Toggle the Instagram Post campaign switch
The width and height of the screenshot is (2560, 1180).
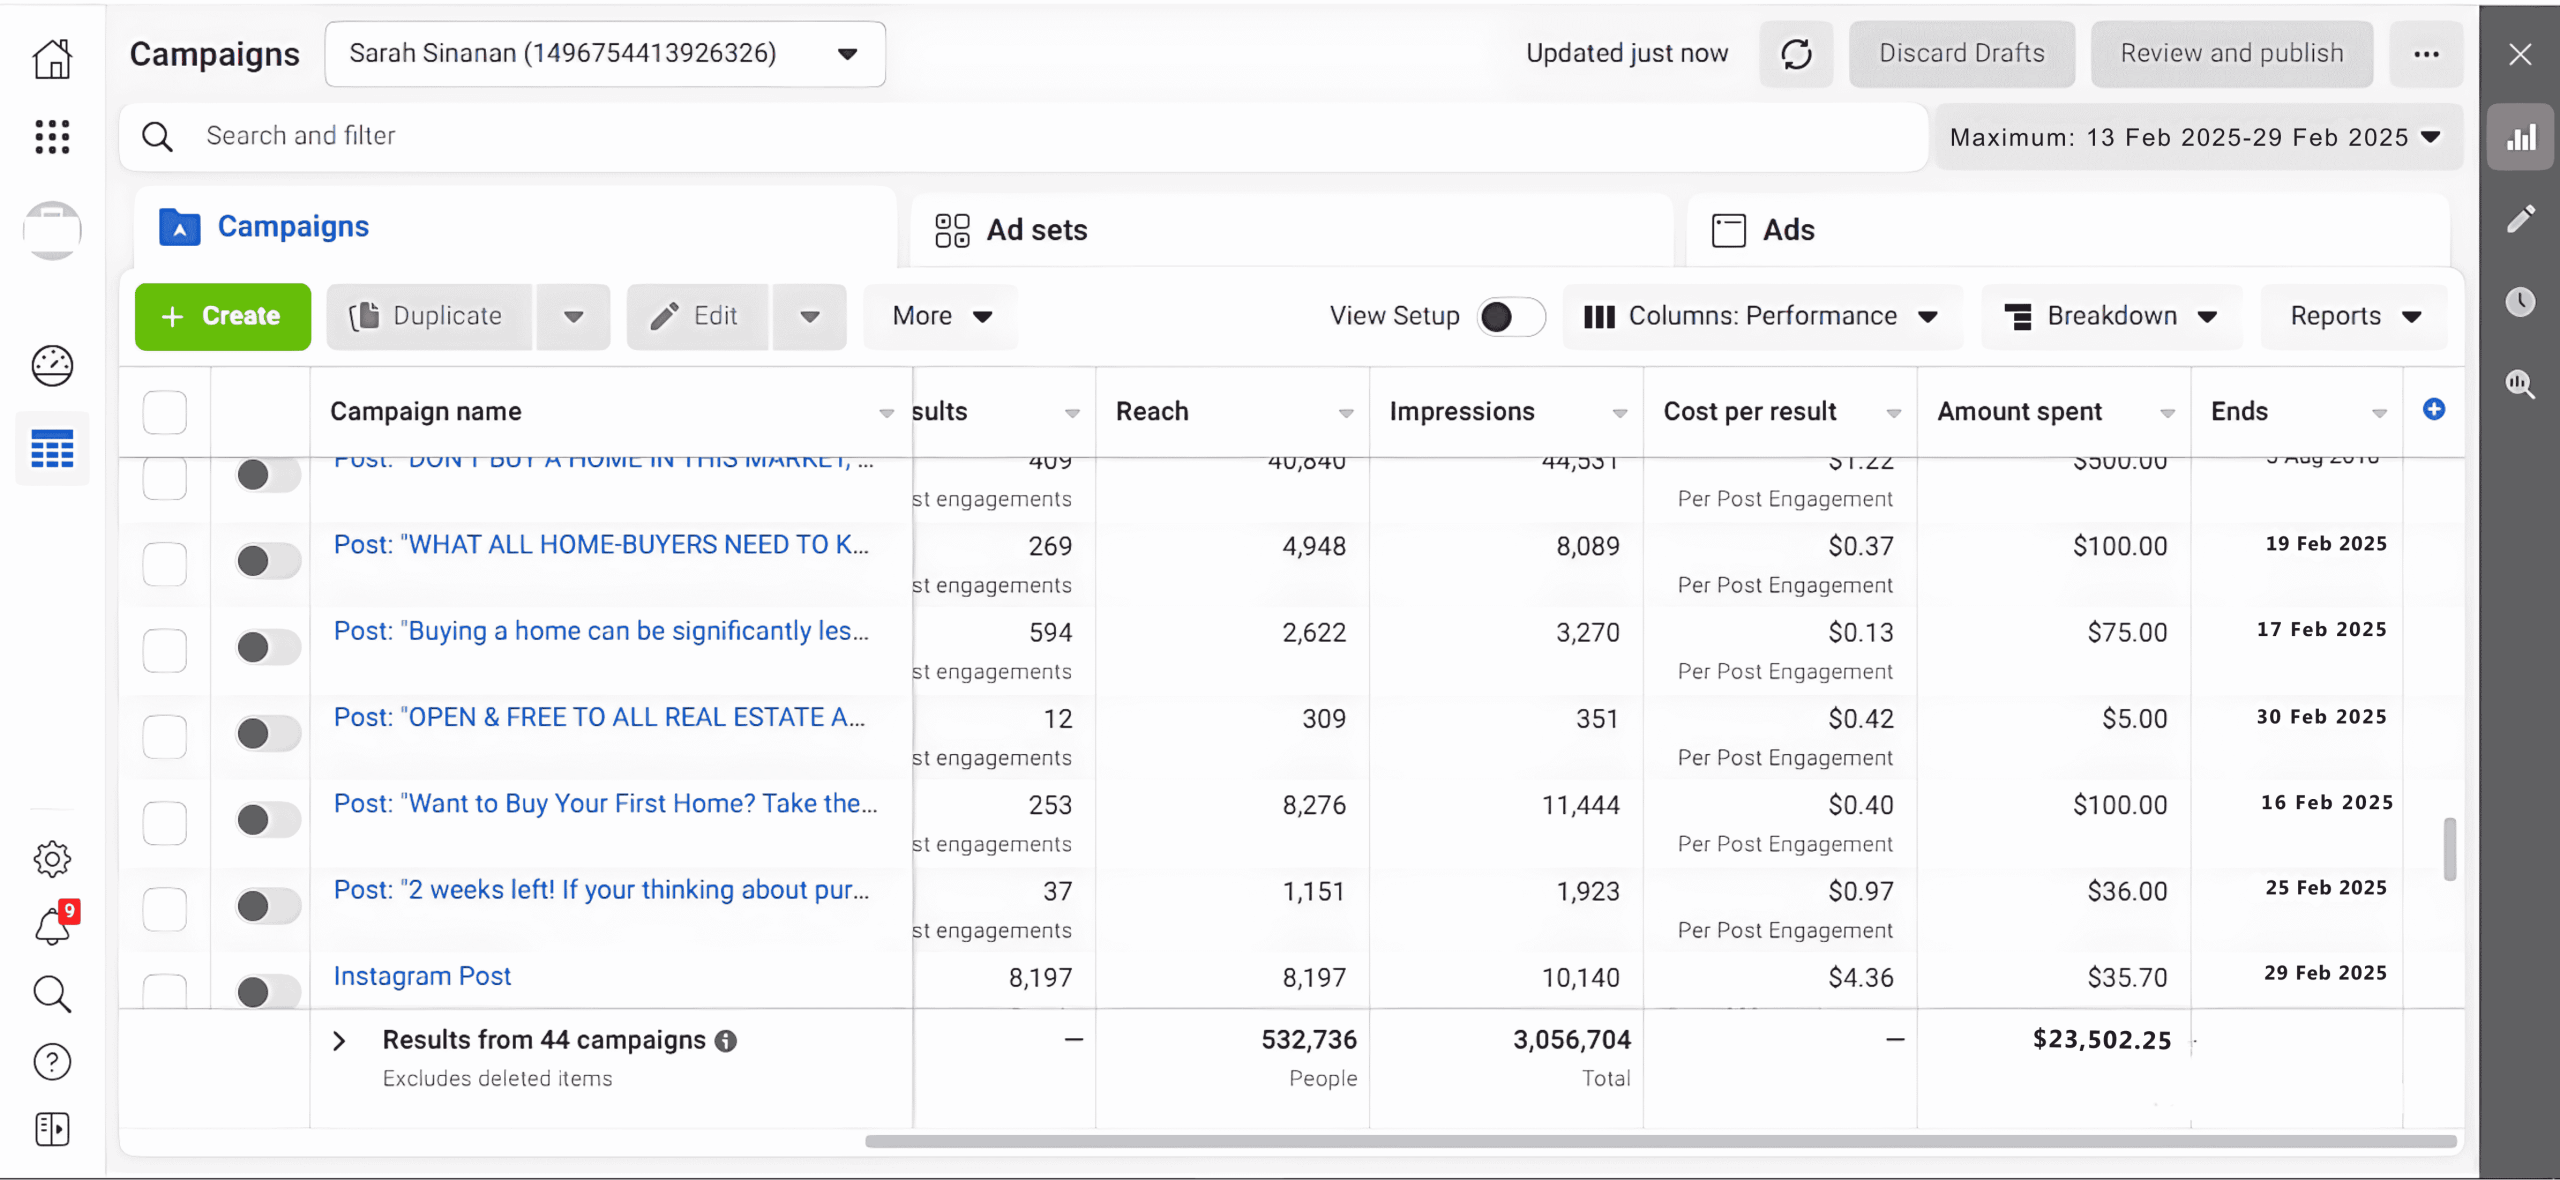[x=267, y=990]
